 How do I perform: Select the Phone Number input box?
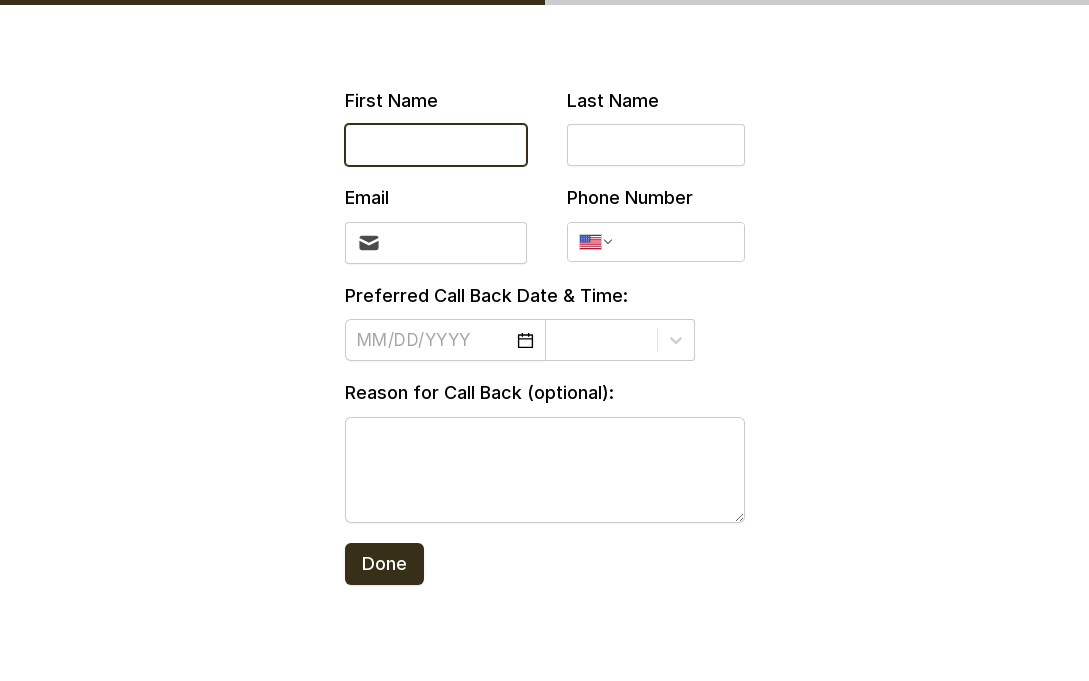click(x=678, y=242)
